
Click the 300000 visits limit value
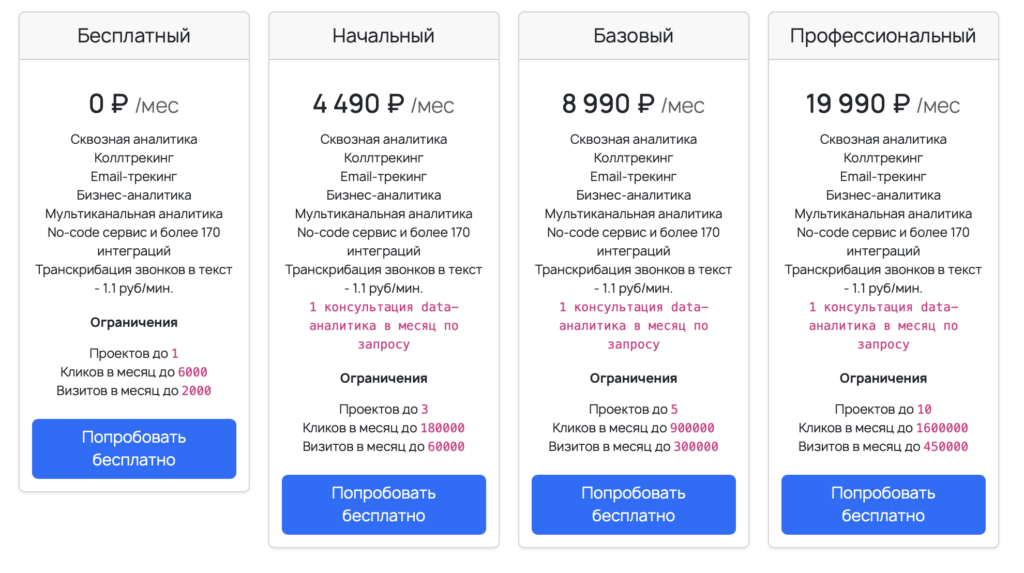(x=696, y=447)
